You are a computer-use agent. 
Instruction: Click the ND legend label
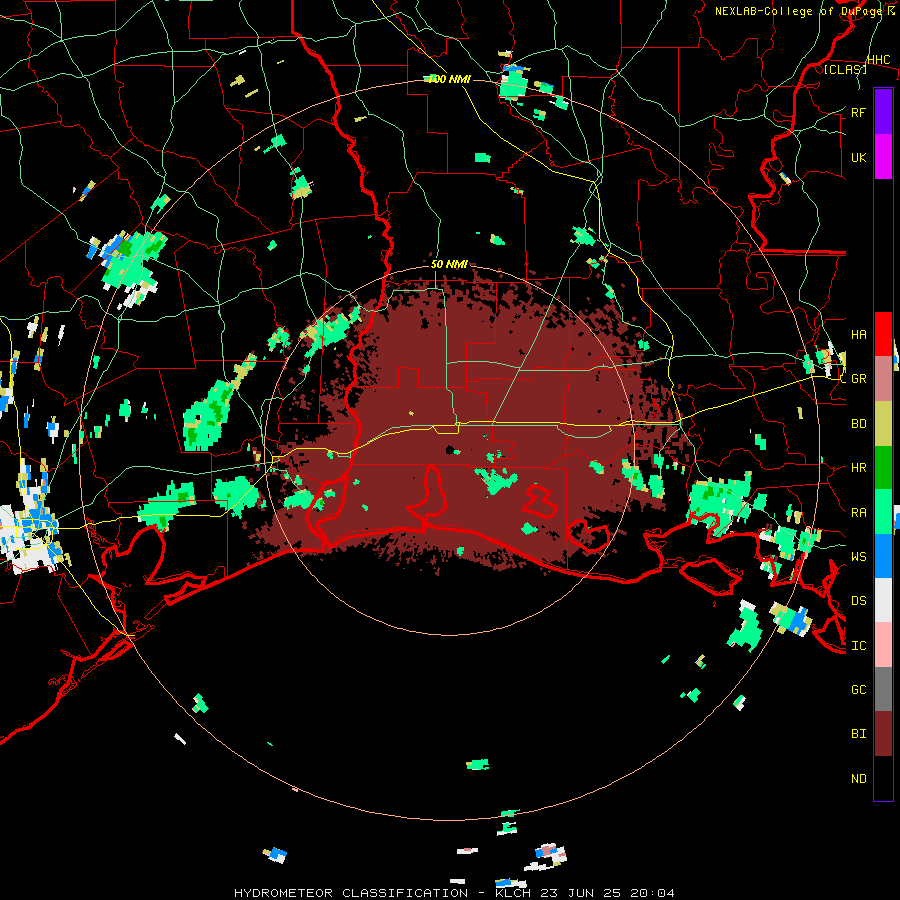858,779
